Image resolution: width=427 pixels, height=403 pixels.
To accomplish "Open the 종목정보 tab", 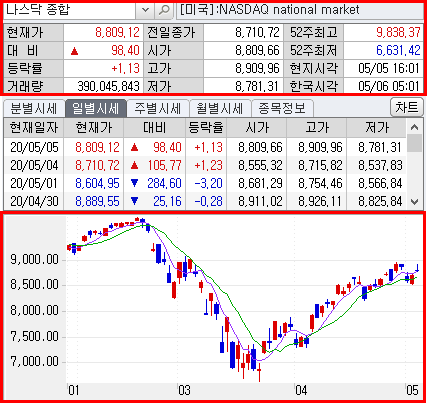I will pos(282,108).
